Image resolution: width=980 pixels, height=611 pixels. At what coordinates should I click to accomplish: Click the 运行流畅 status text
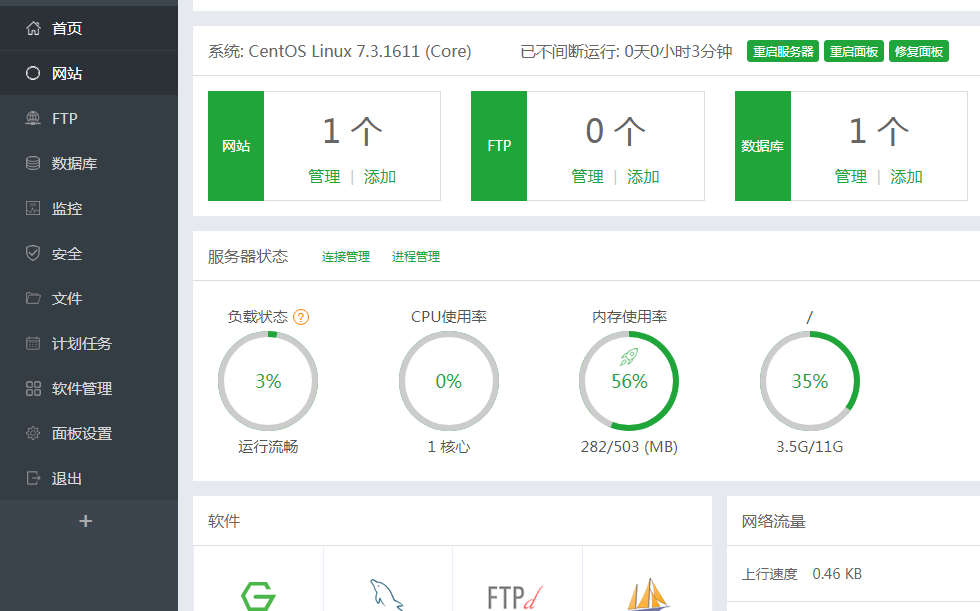pos(268,447)
